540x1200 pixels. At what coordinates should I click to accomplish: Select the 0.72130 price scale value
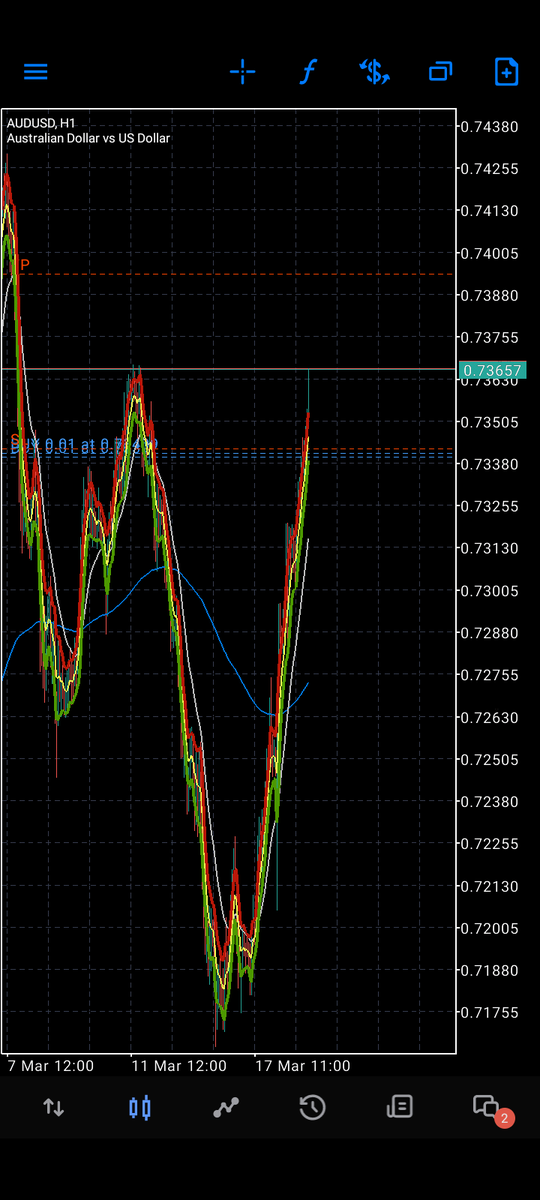pos(490,887)
